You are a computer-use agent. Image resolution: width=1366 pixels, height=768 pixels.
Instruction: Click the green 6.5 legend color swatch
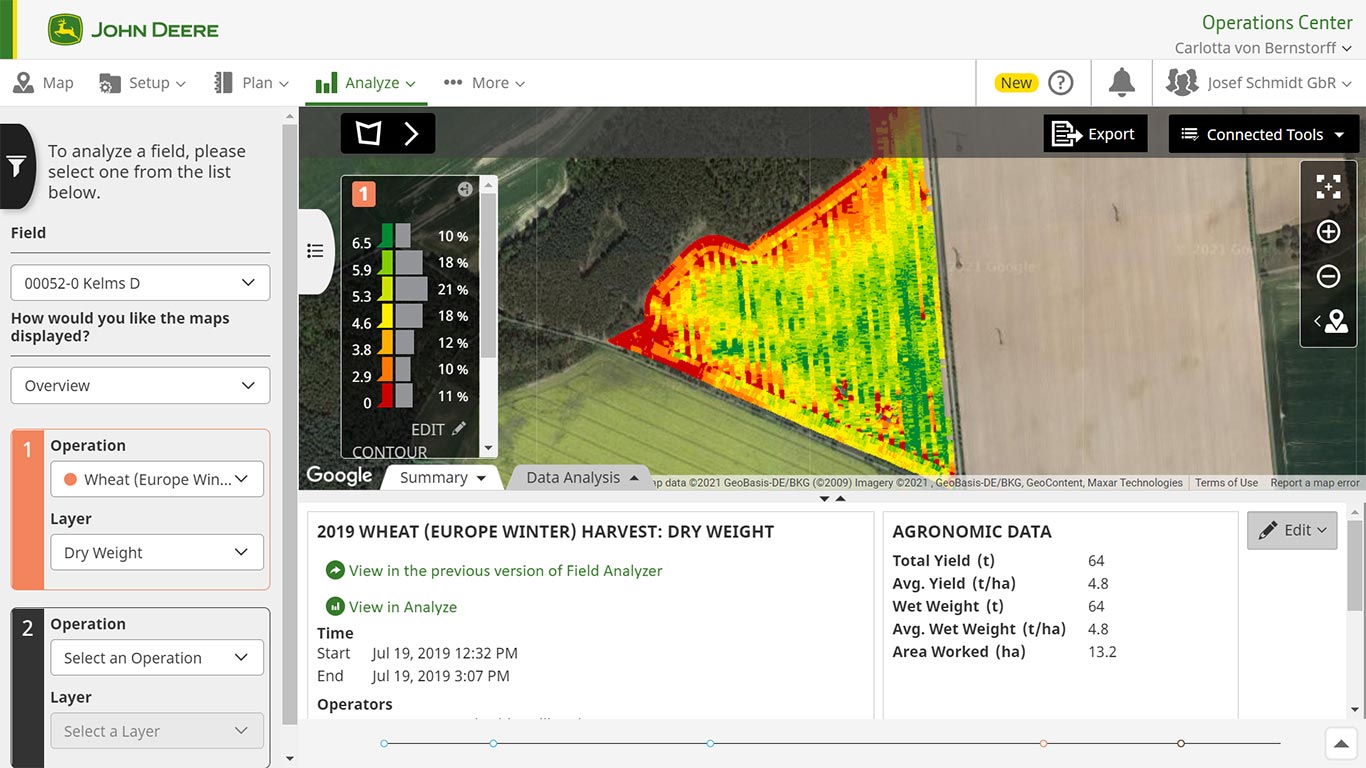(x=386, y=236)
